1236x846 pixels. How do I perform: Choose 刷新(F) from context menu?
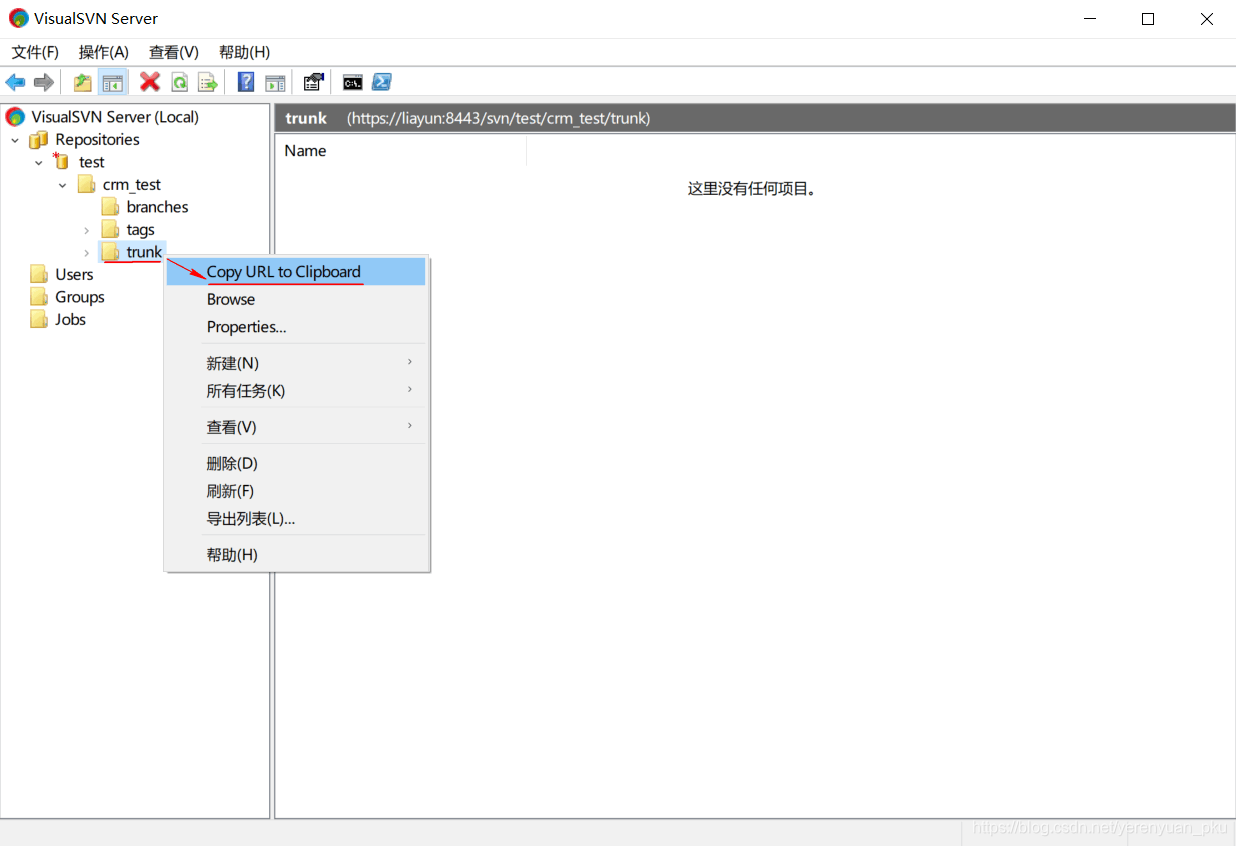point(297,491)
